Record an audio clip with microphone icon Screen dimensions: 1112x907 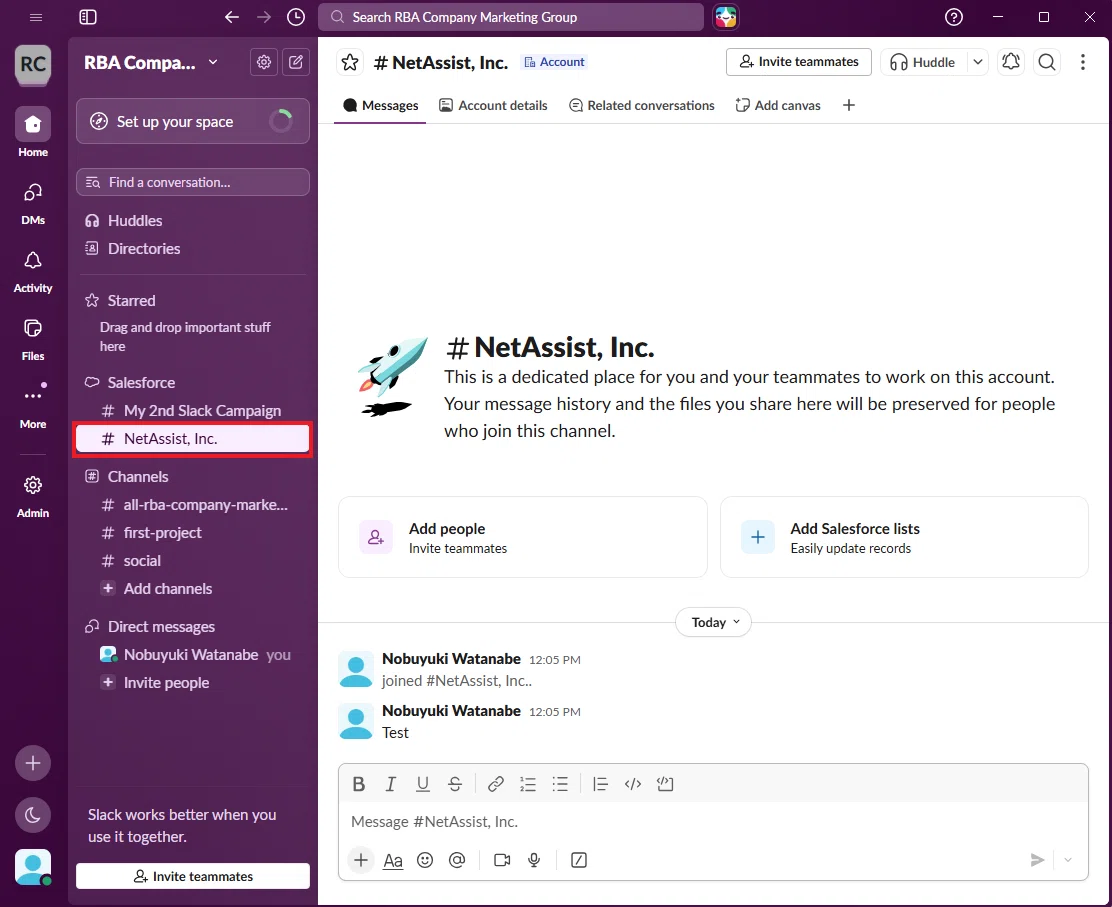(534, 860)
